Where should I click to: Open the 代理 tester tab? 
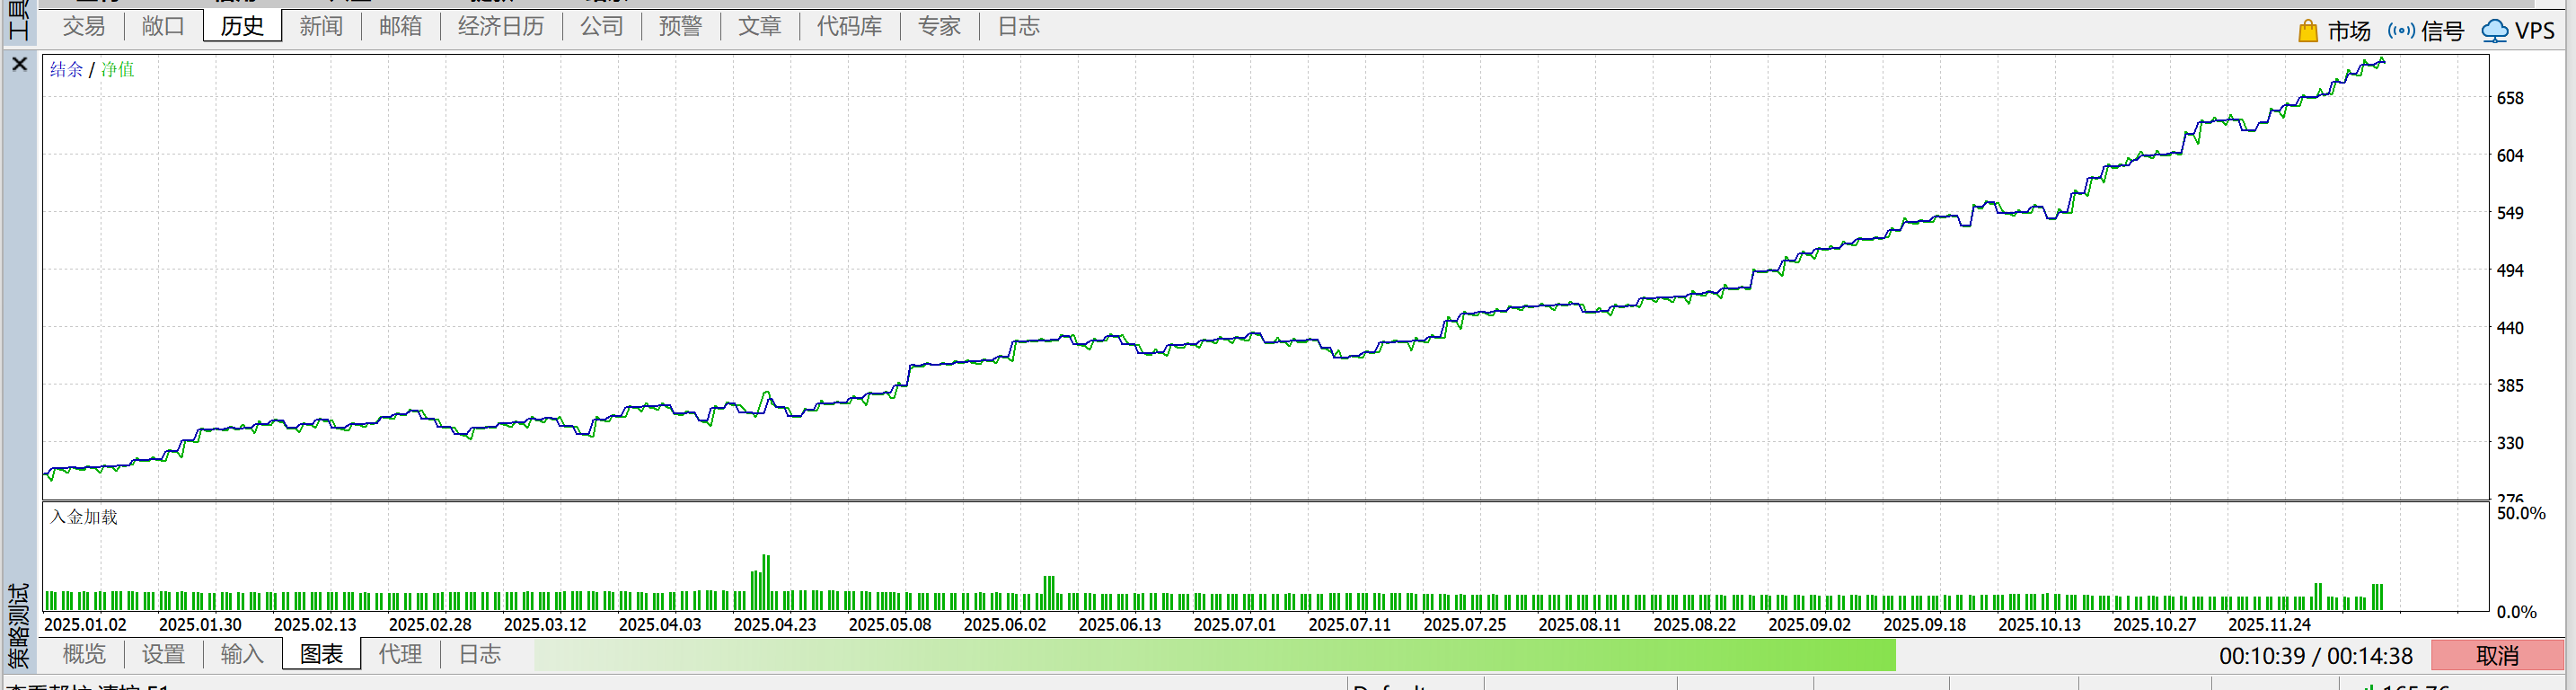(x=400, y=654)
